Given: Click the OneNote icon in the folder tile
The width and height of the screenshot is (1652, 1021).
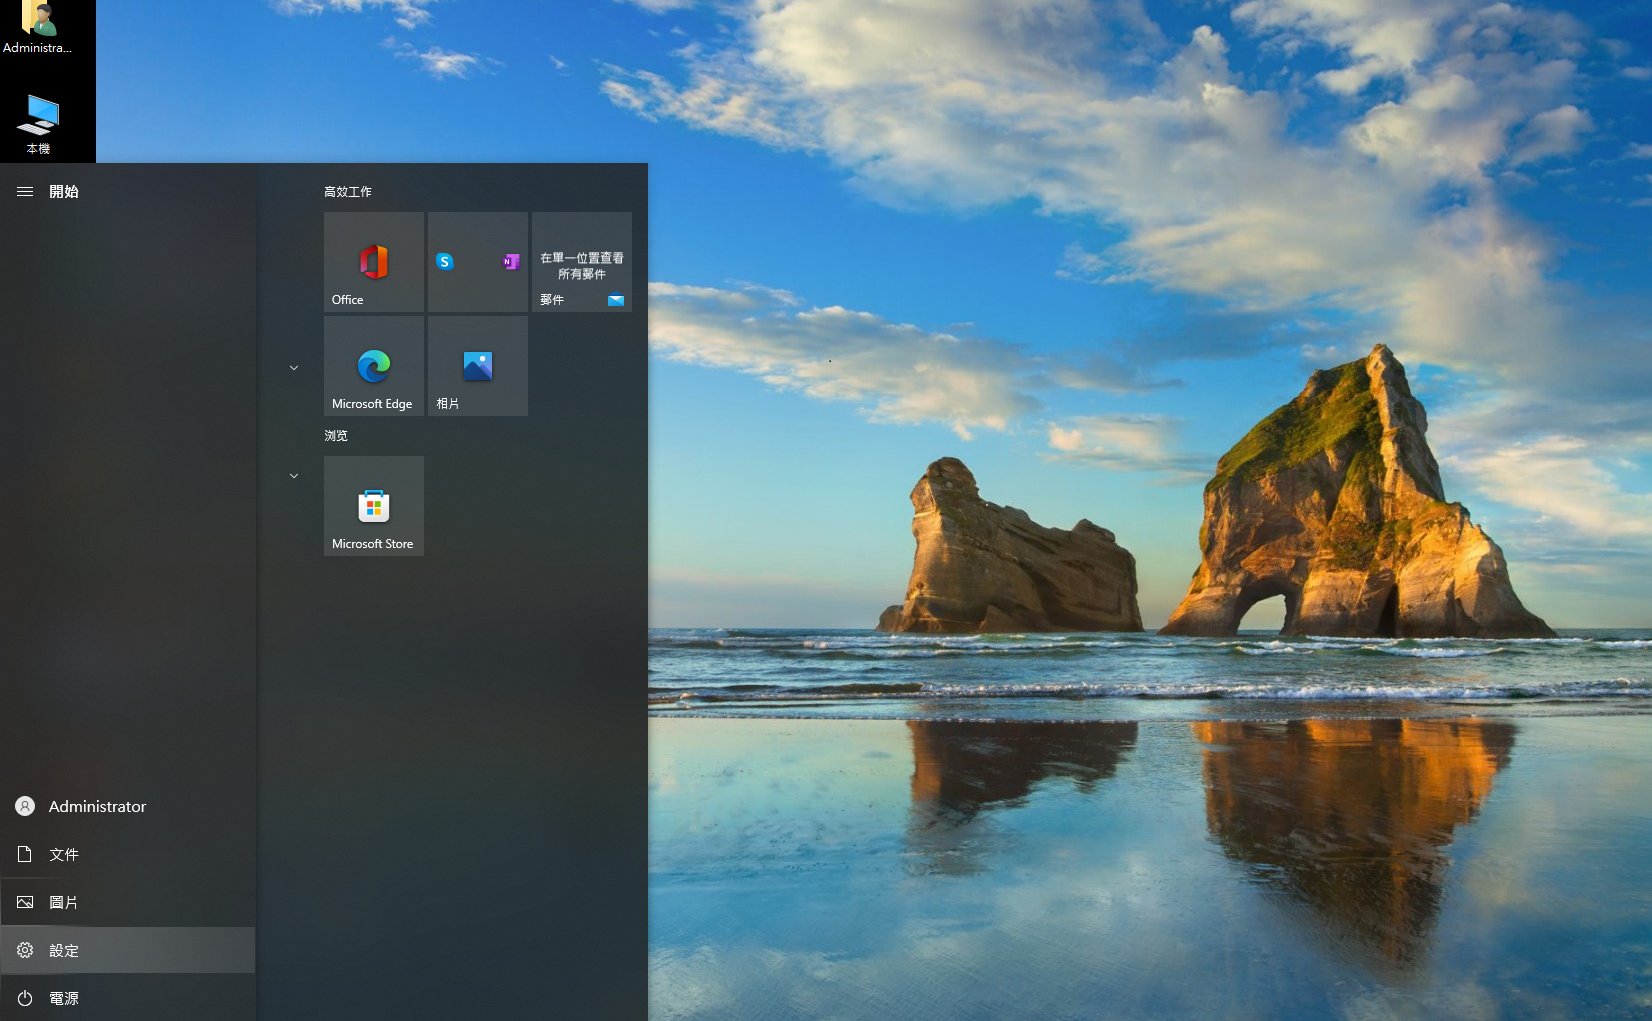Looking at the screenshot, I should point(511,261).
